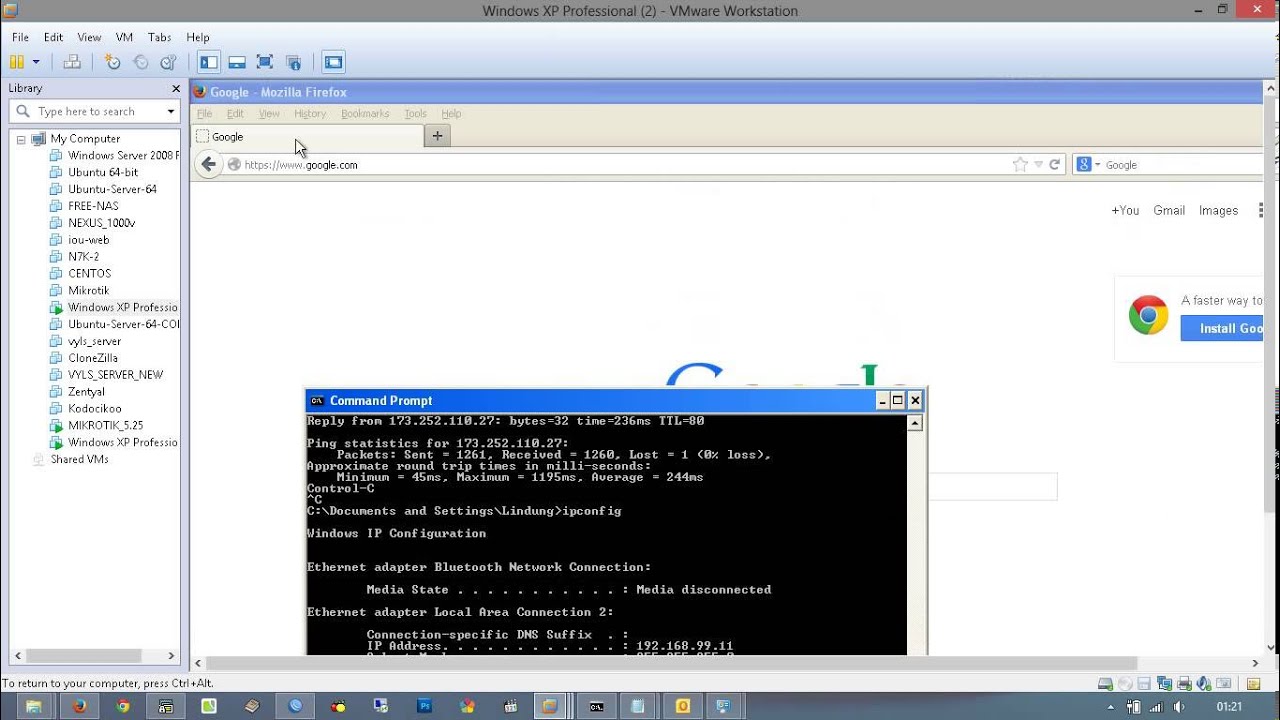Screen dimensions: 1280x720
Task: Open Firefox Bookmarks menu
Action: tap(365, 114)
